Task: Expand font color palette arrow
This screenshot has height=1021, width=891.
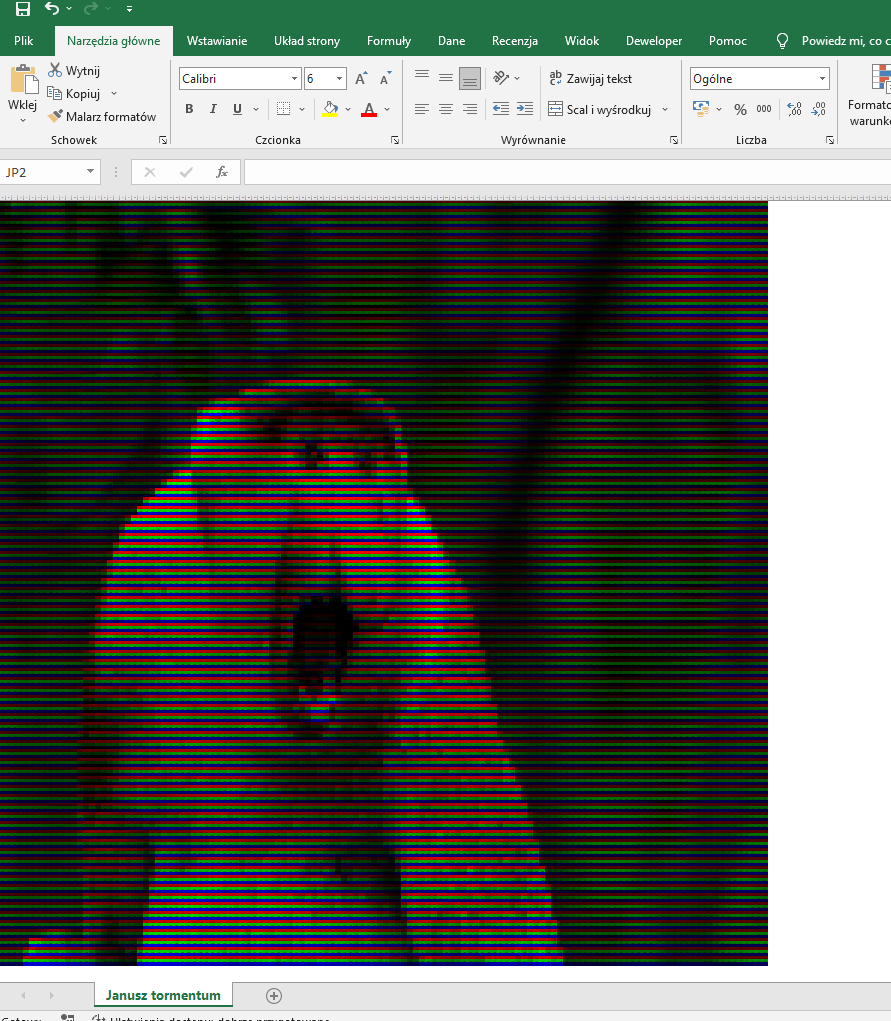Action: click(x=387, y=109)
